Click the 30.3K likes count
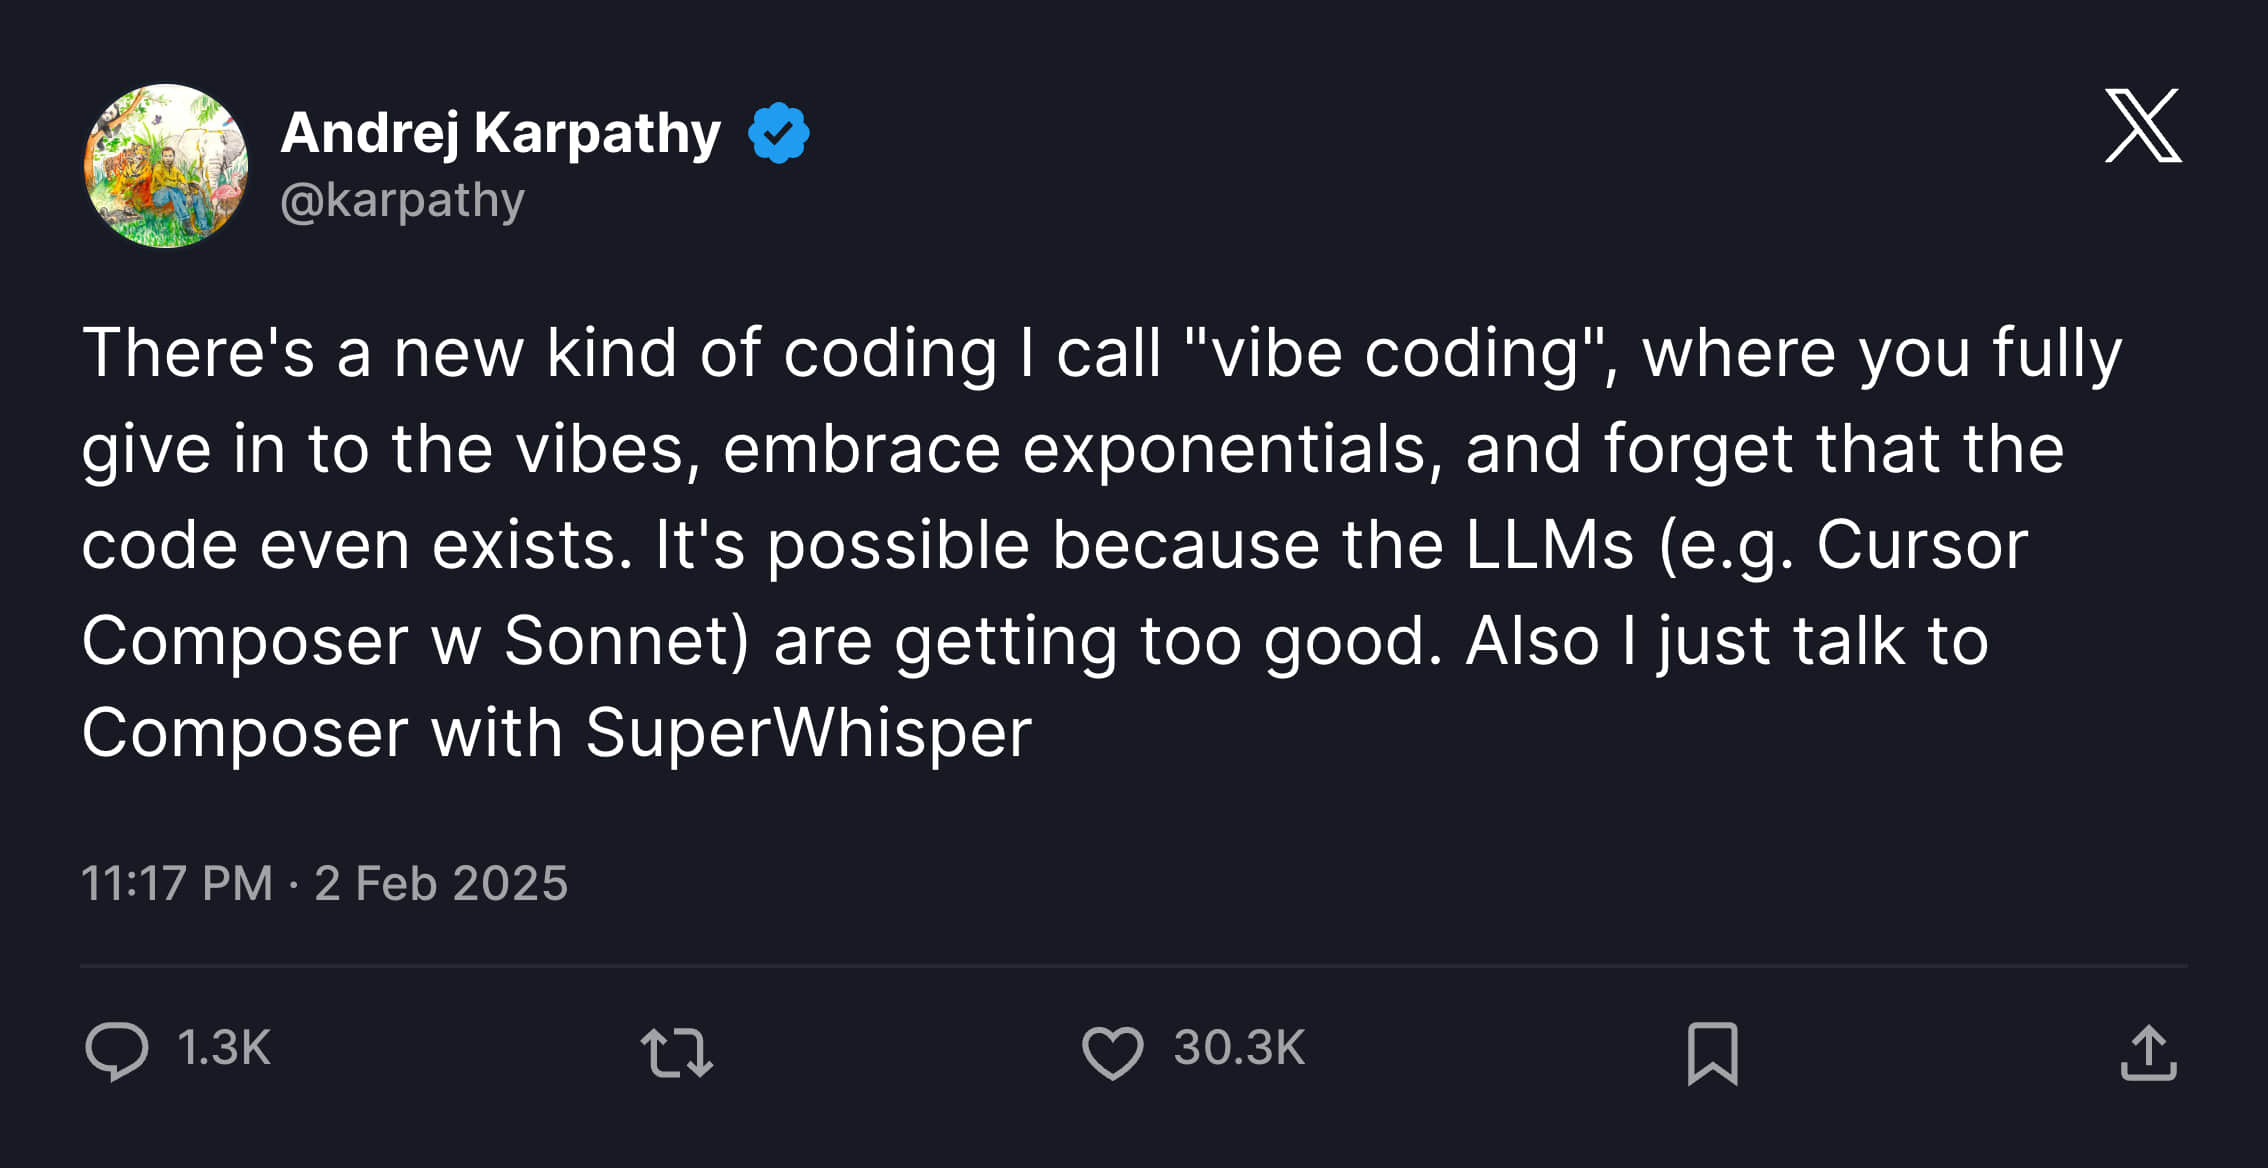The width and height of the screenshot is (2268, 1168). point(1237,1049)
